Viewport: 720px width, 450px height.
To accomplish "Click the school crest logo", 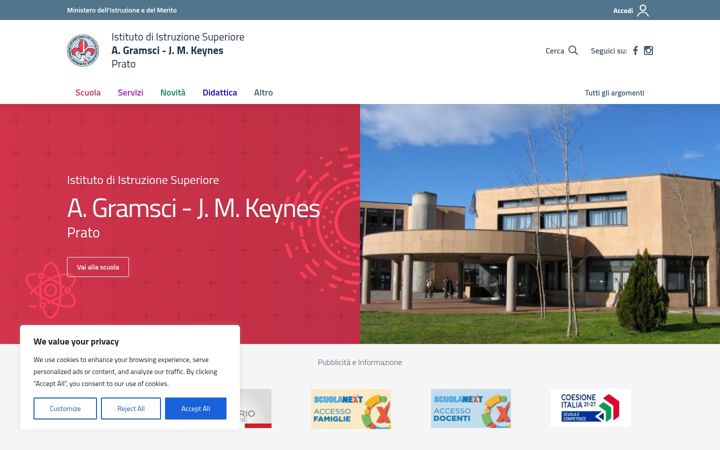I will click(83, 50).
